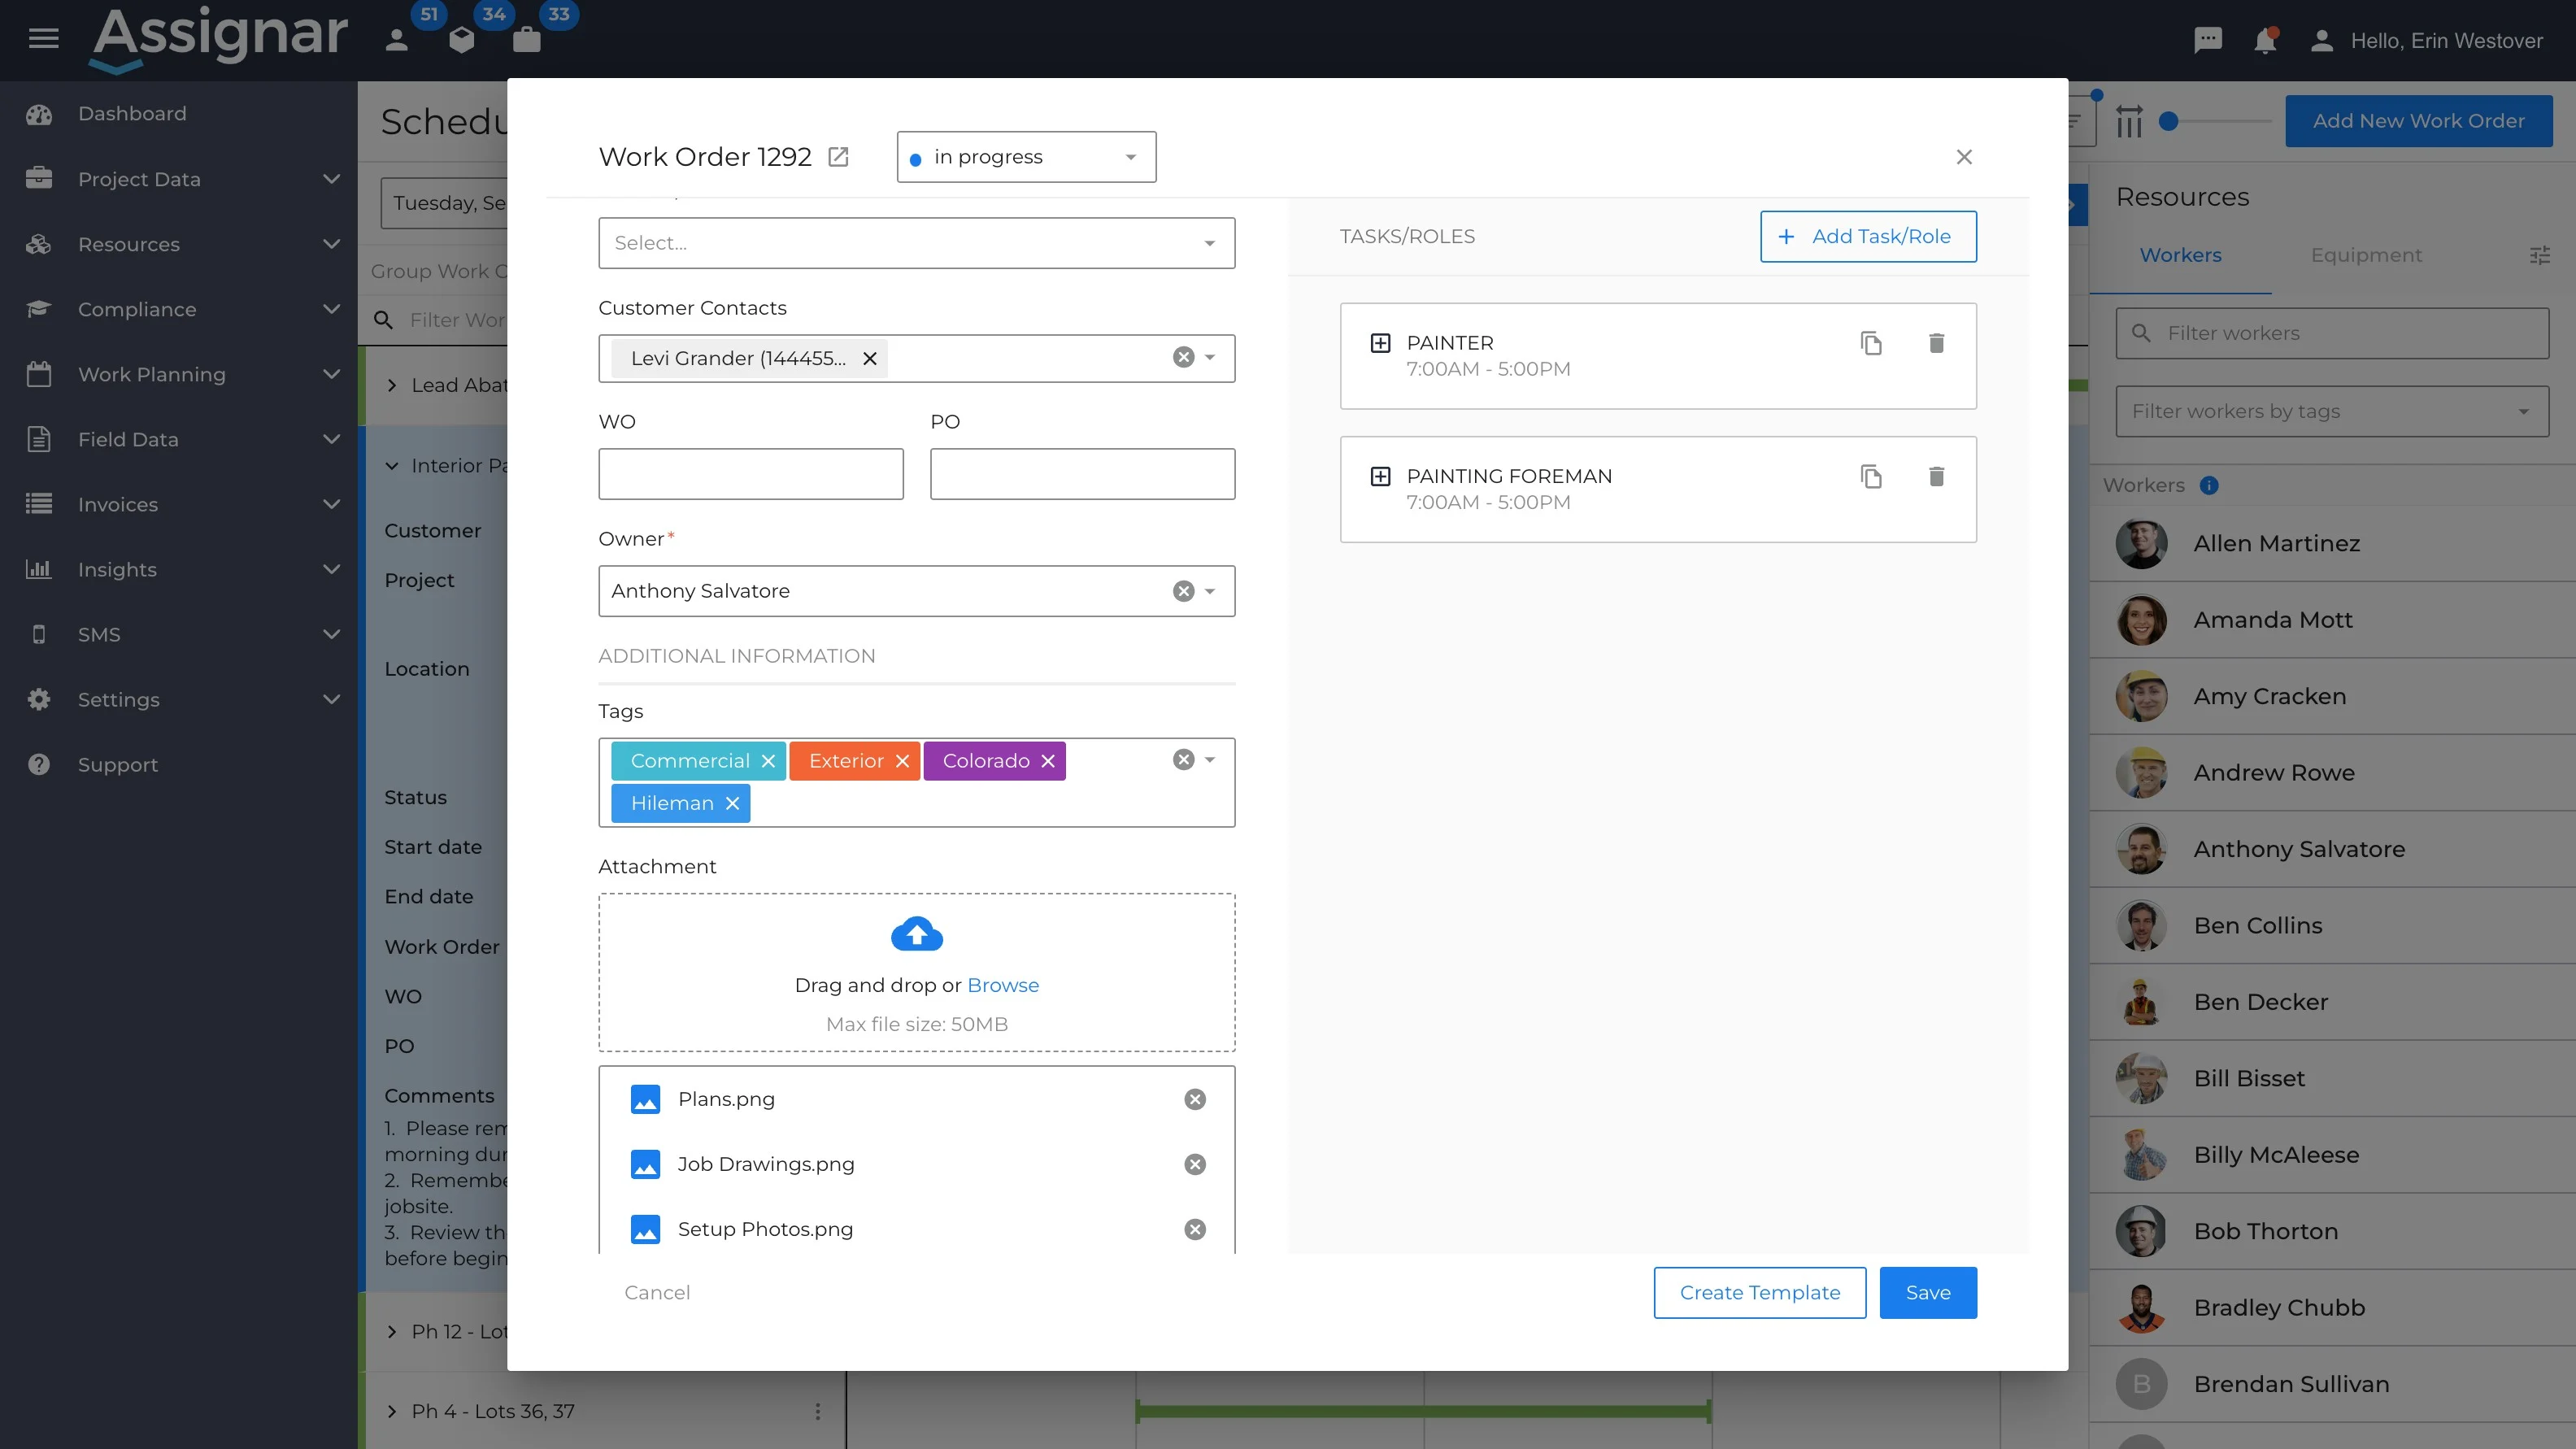Go to Dashboard
Viewport: 2576px width, 1449px height.
pos(132,114)
